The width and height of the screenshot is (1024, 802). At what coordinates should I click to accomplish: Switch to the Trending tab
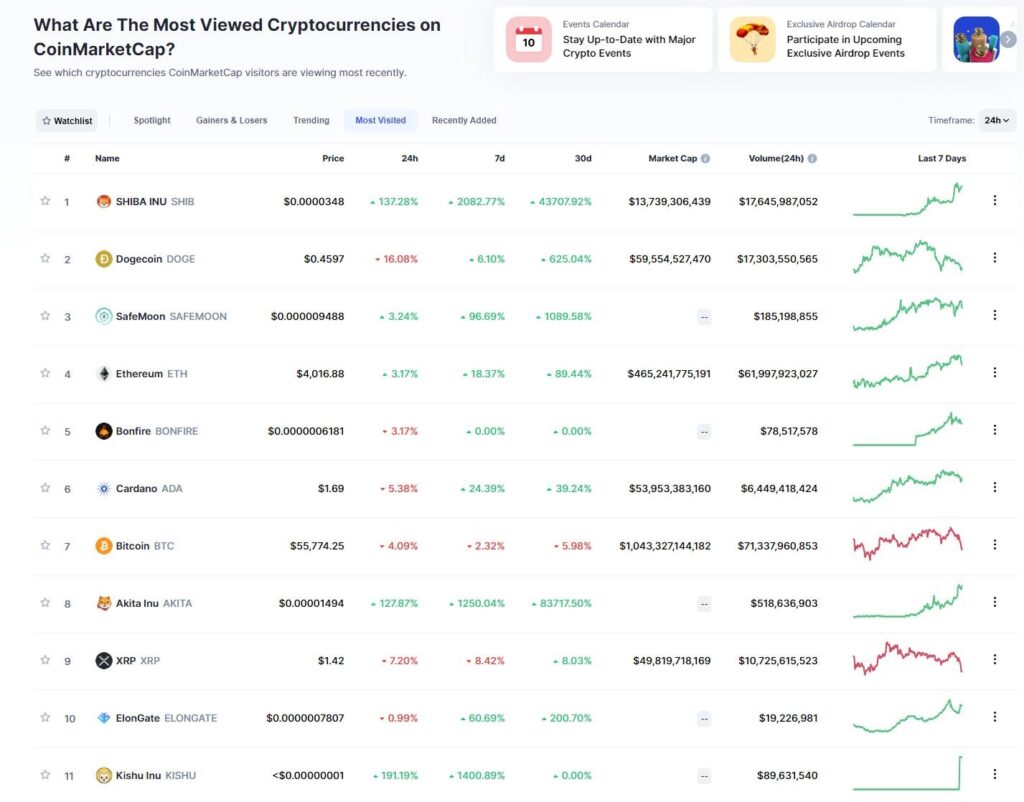tap(311, 121)
